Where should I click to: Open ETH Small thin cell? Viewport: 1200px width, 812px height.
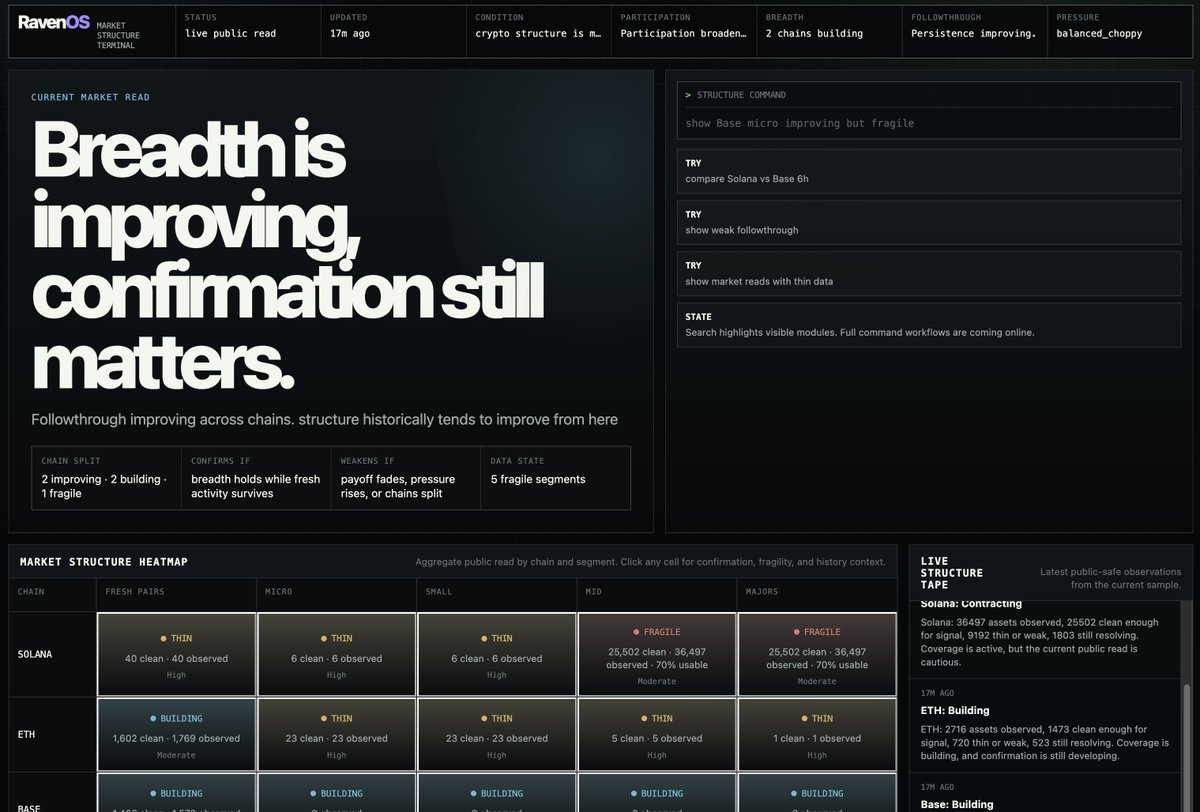(x=496, y=734)
